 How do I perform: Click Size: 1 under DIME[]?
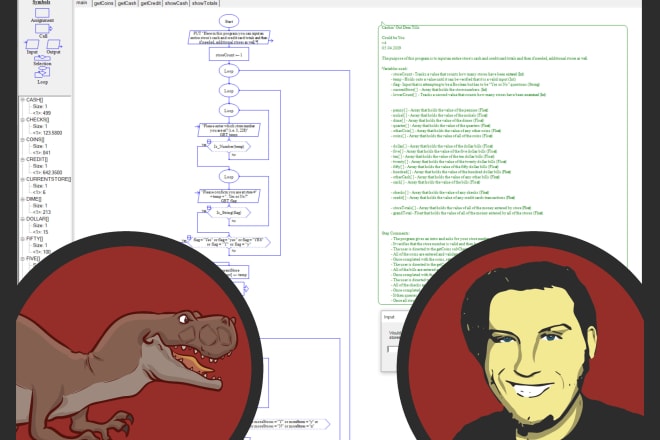tap(40, 205)
